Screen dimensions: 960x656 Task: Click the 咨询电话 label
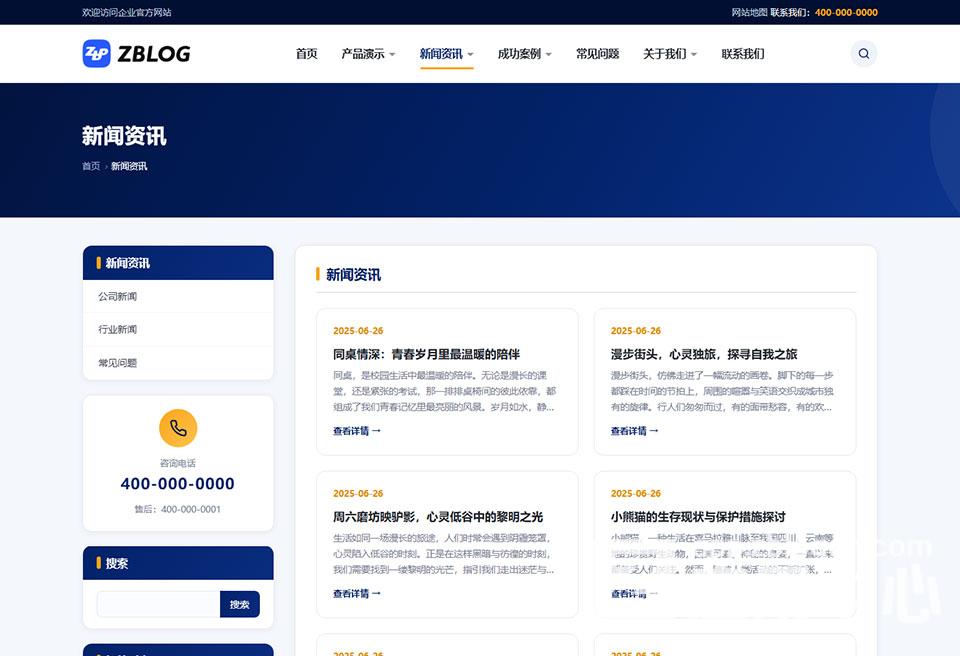[178, 463]
